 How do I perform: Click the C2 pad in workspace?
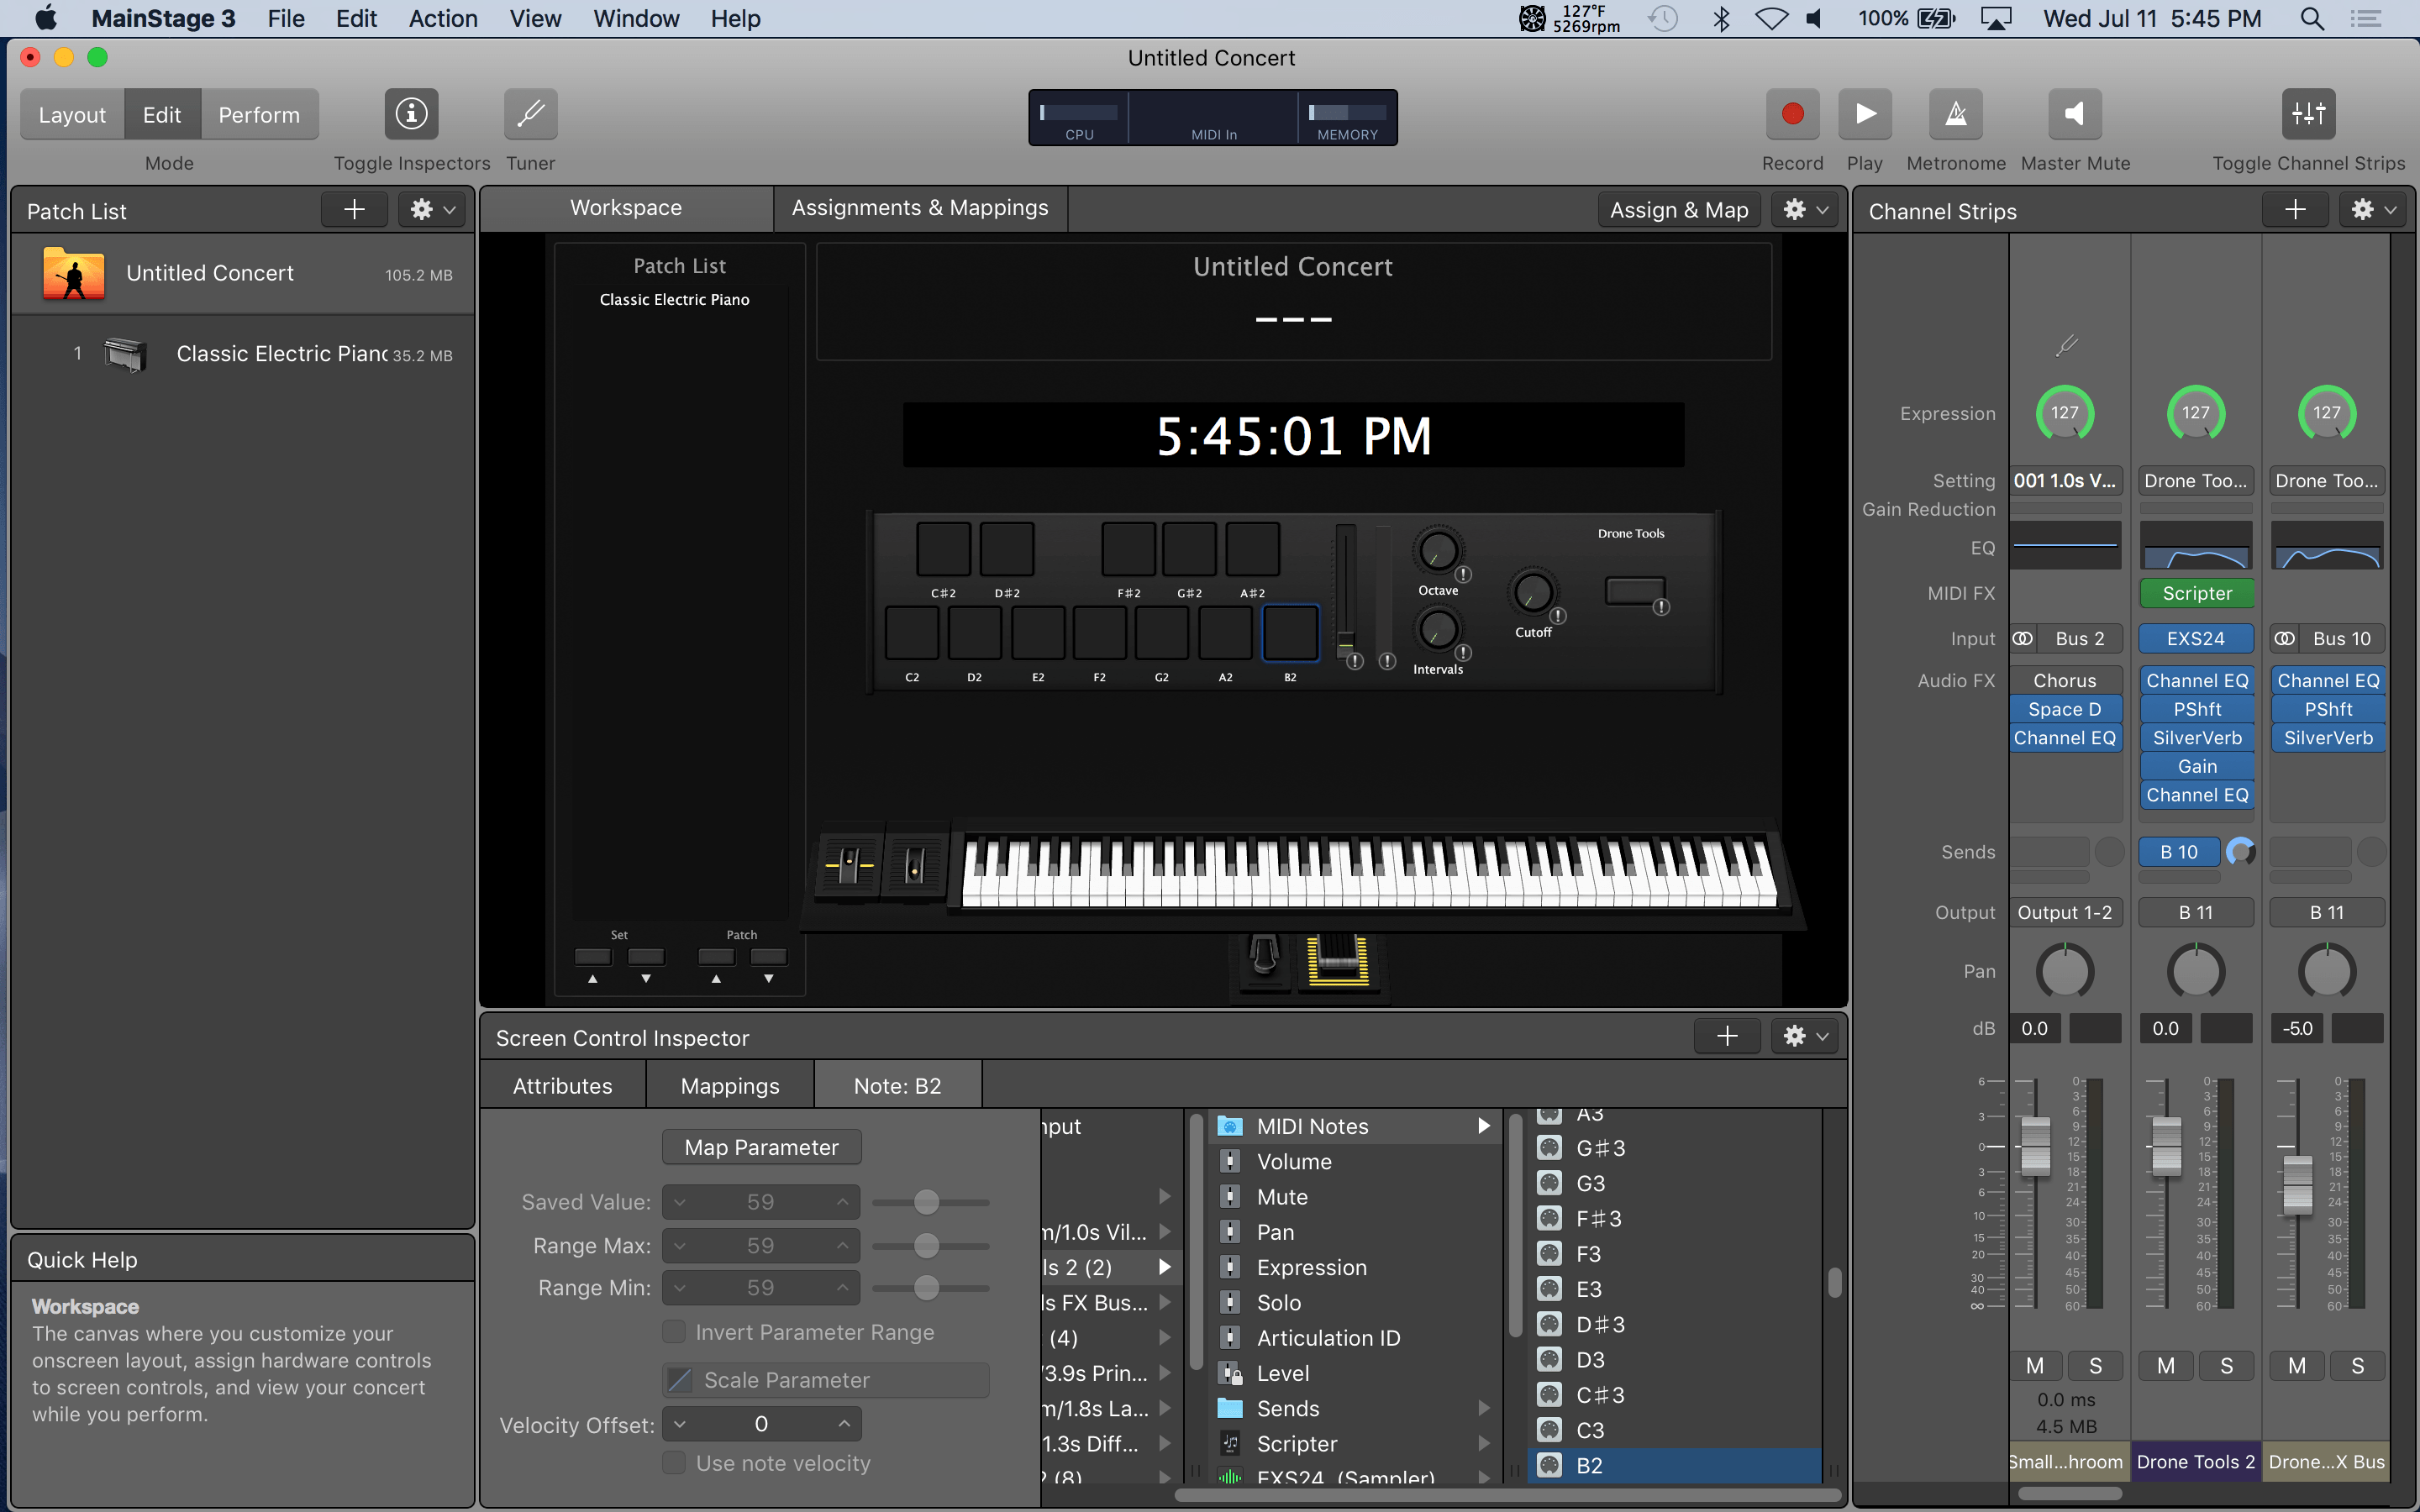coord(912,633)
